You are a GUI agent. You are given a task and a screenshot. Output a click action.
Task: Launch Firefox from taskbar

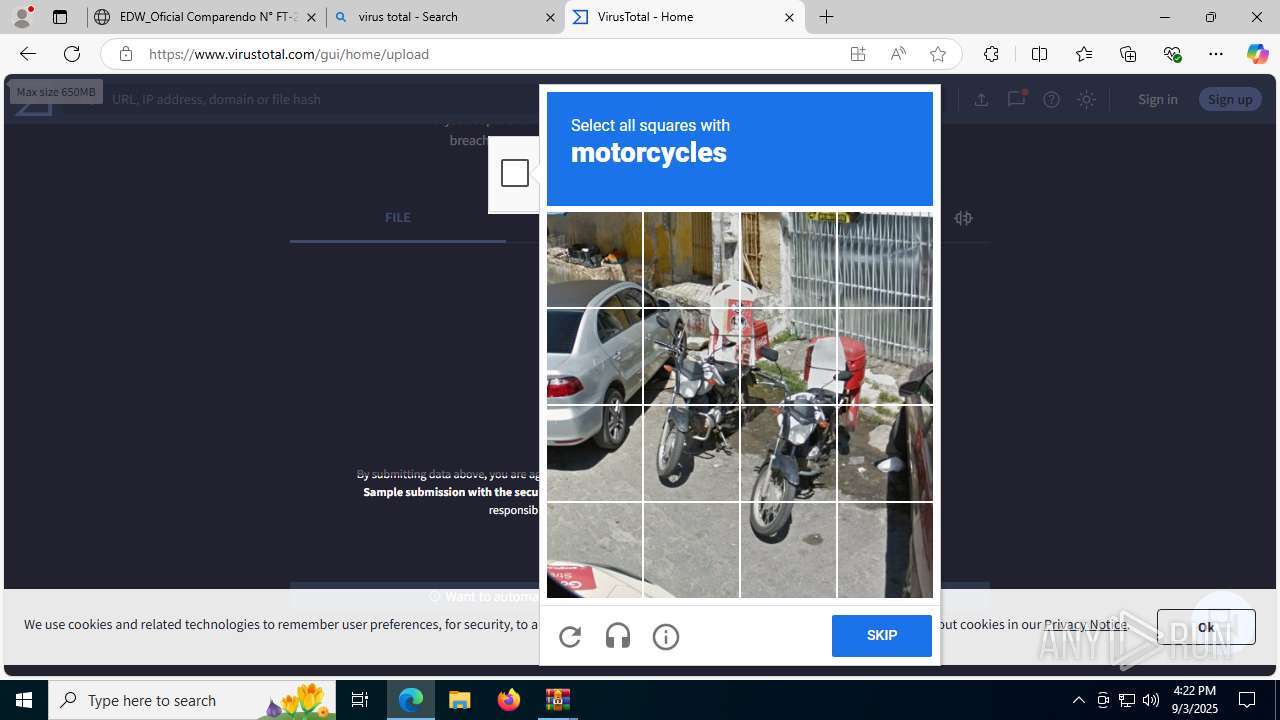pyautogui.click(x=509, y=700)
